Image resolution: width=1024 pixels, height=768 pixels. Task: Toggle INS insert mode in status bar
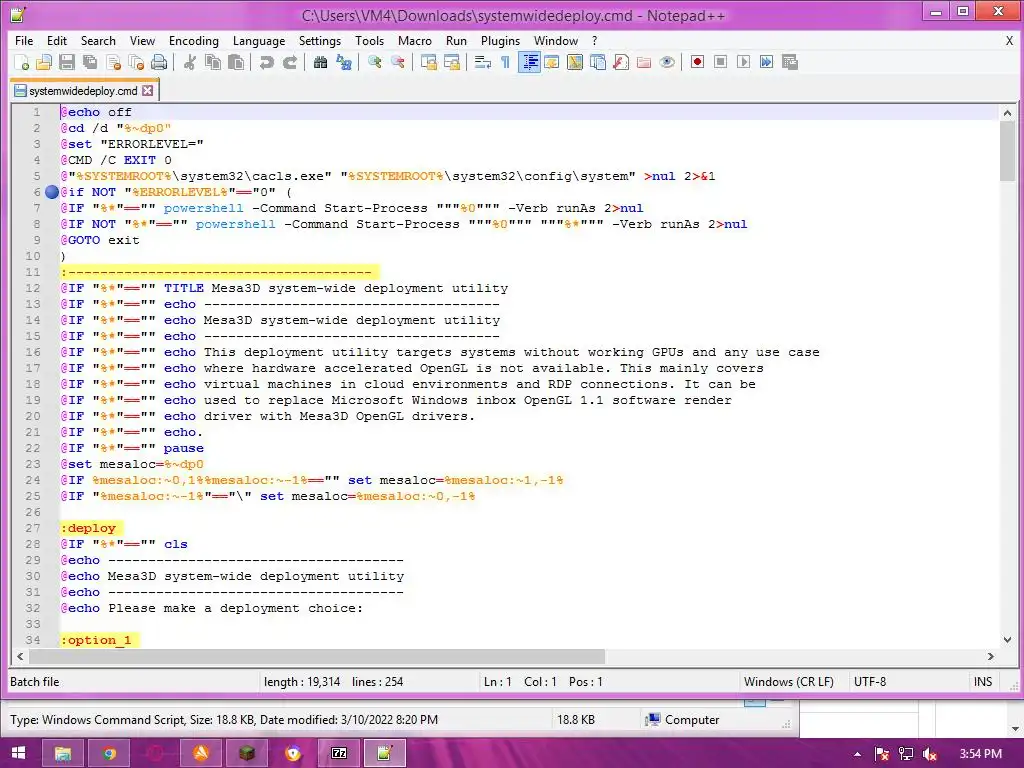pos(982,682)
